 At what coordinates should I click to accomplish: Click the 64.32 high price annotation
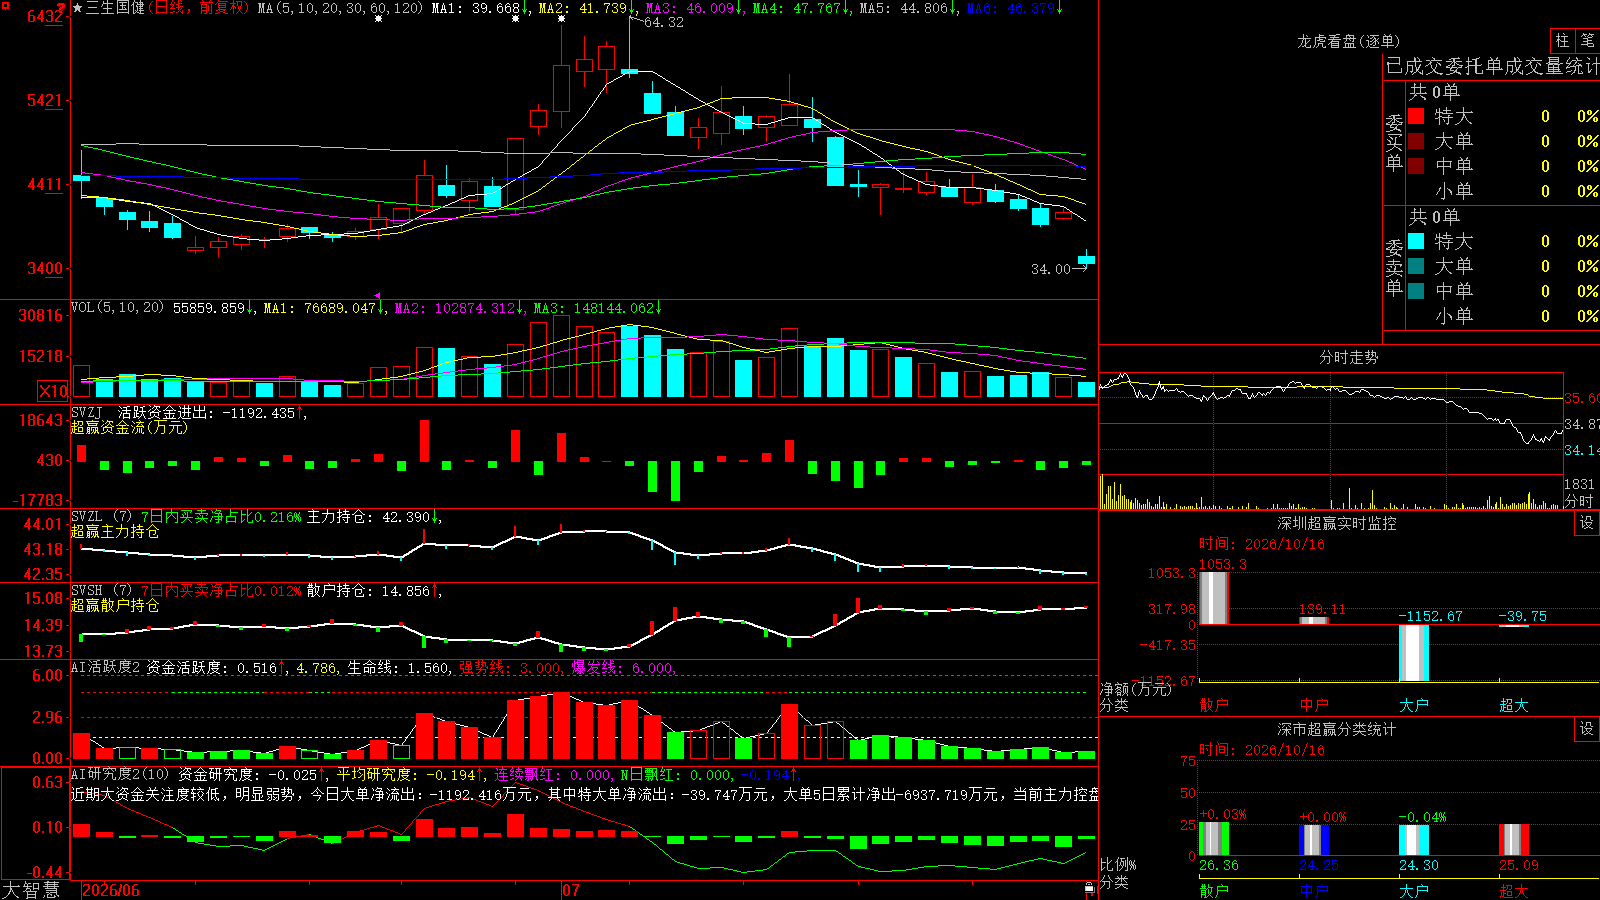pos(664,22)
